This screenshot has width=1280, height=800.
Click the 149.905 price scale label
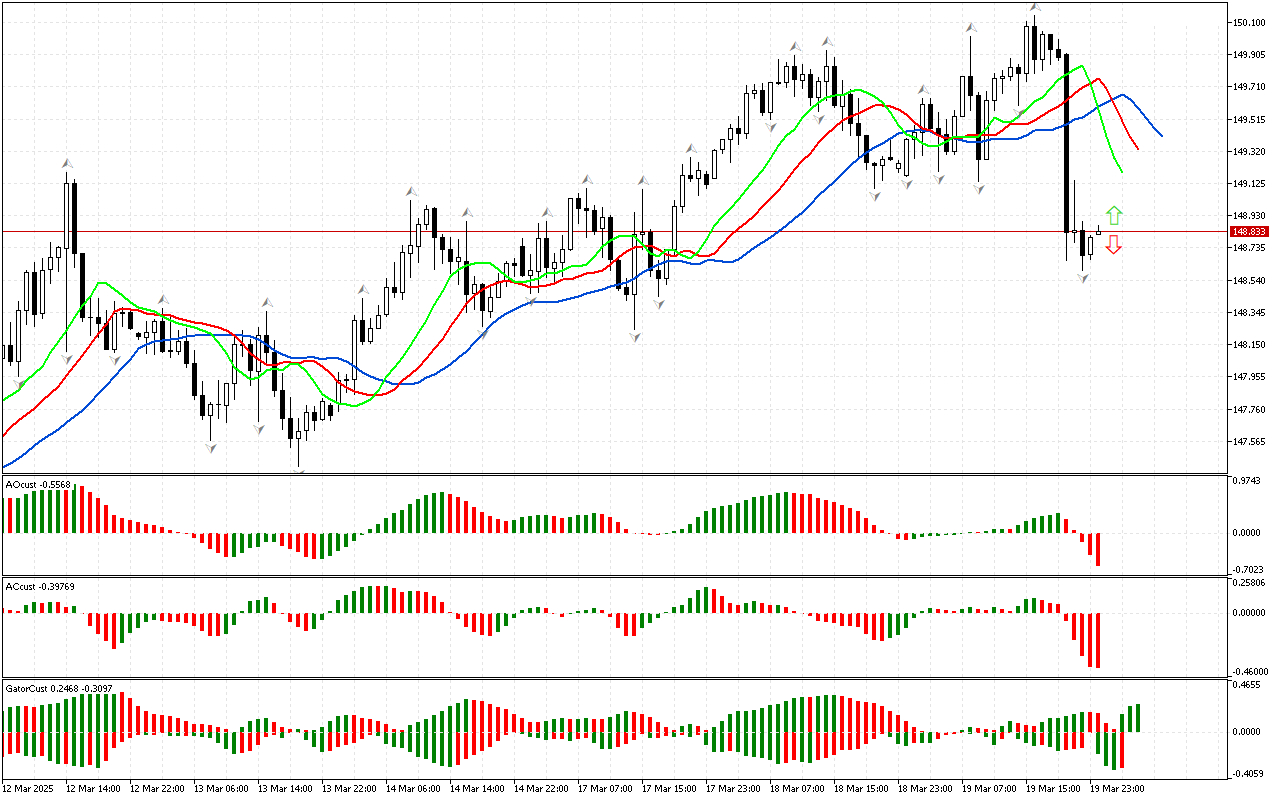[x=1248, y=55]
